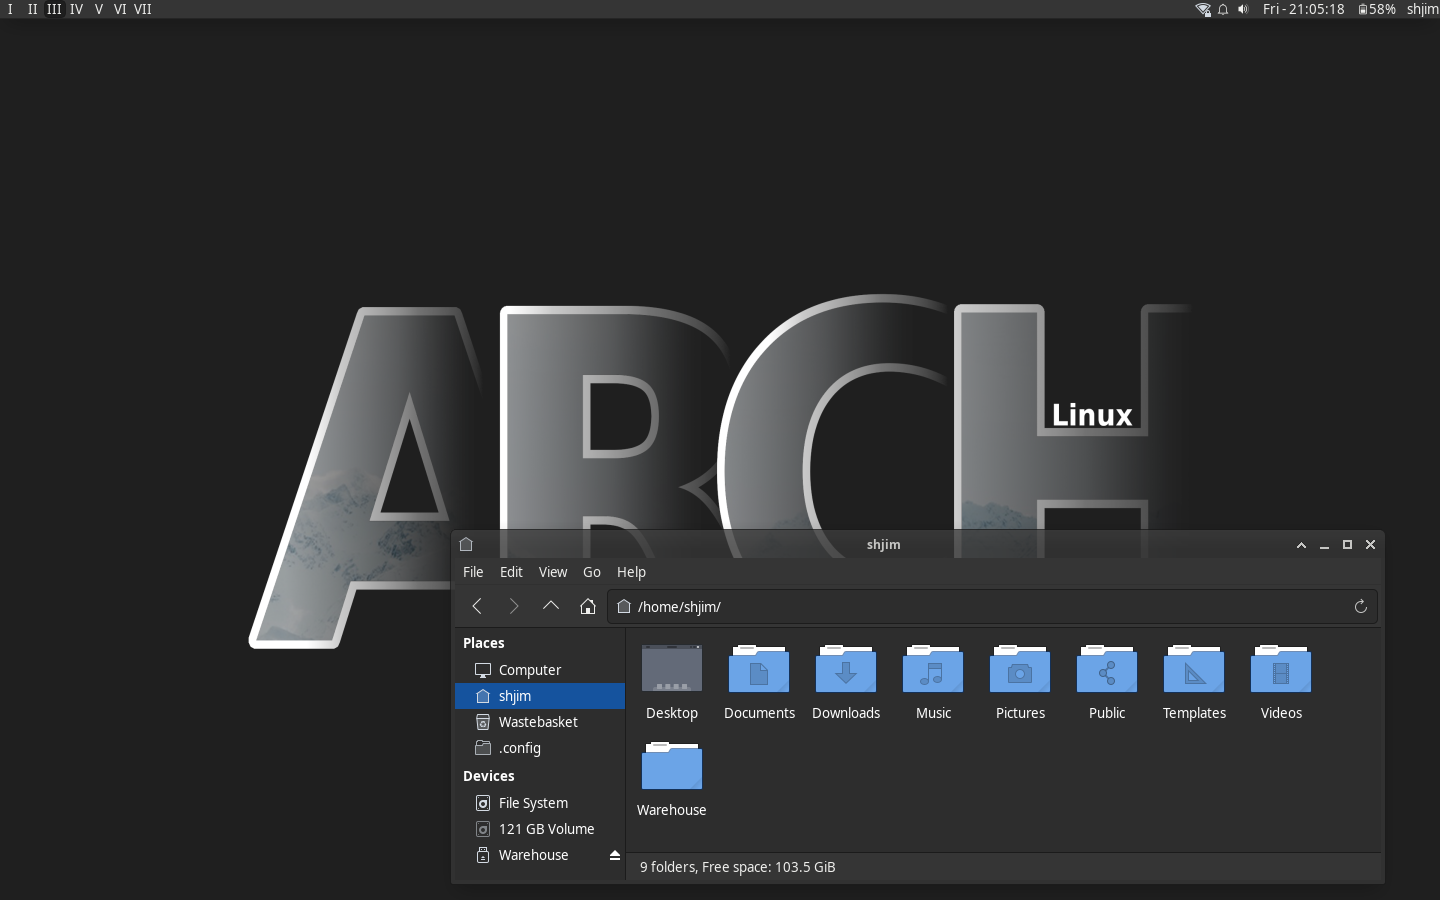Click the status bar free space text
This screenshot has width=1440, height=900.
(x=738, y=867)
